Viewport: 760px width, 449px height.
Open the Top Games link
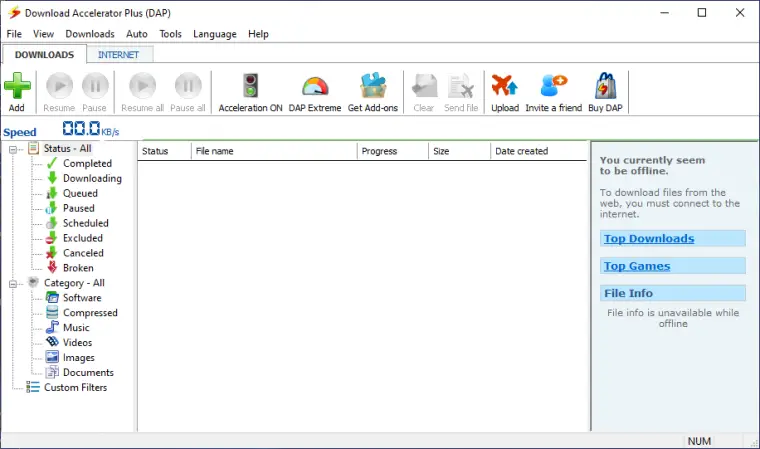point(637,266)
